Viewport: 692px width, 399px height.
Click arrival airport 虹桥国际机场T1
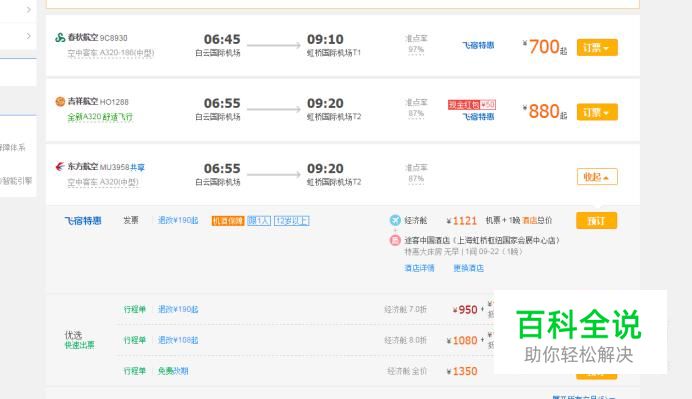[x=334, y=53]
